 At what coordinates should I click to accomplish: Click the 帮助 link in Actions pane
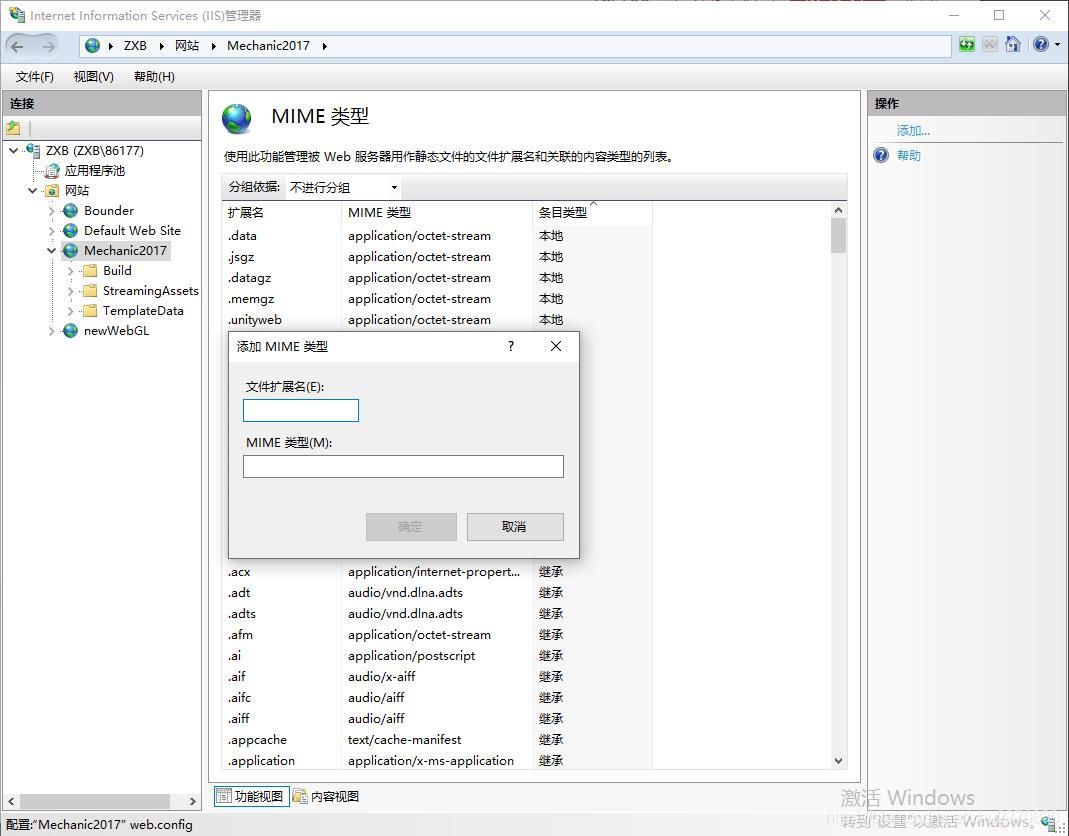point(909,155)
